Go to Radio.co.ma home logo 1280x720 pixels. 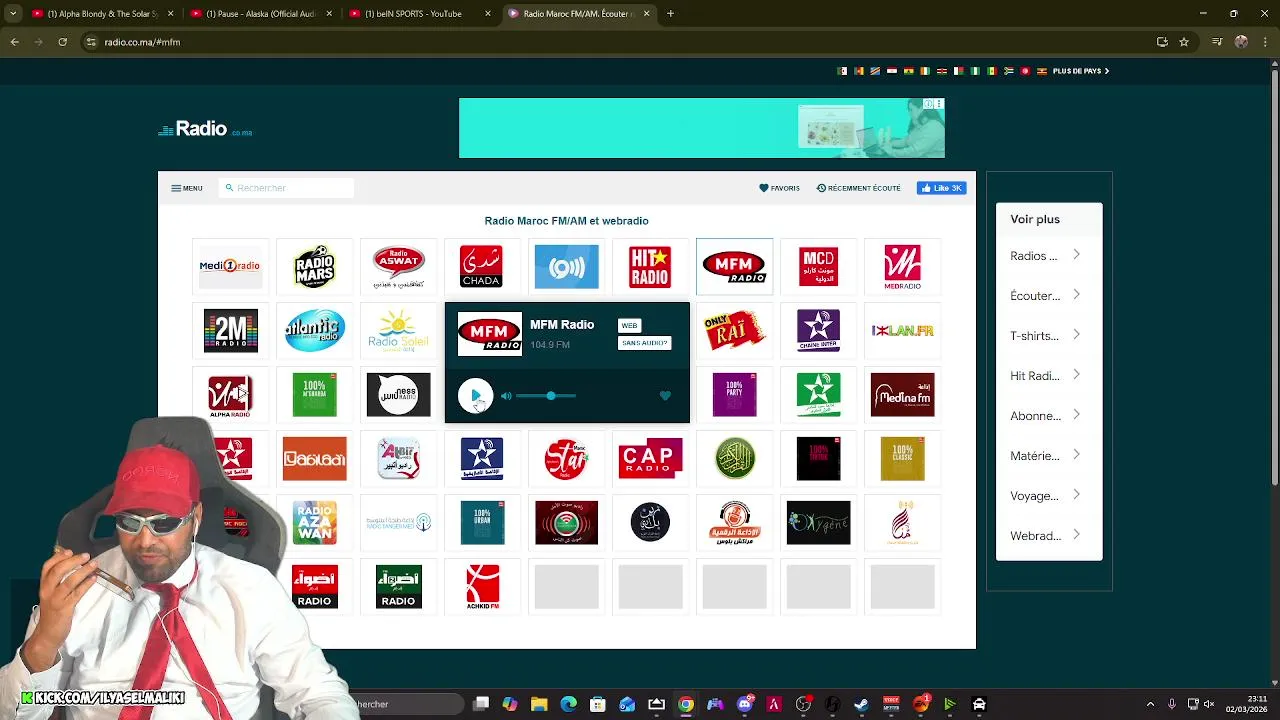click(205, 129)
